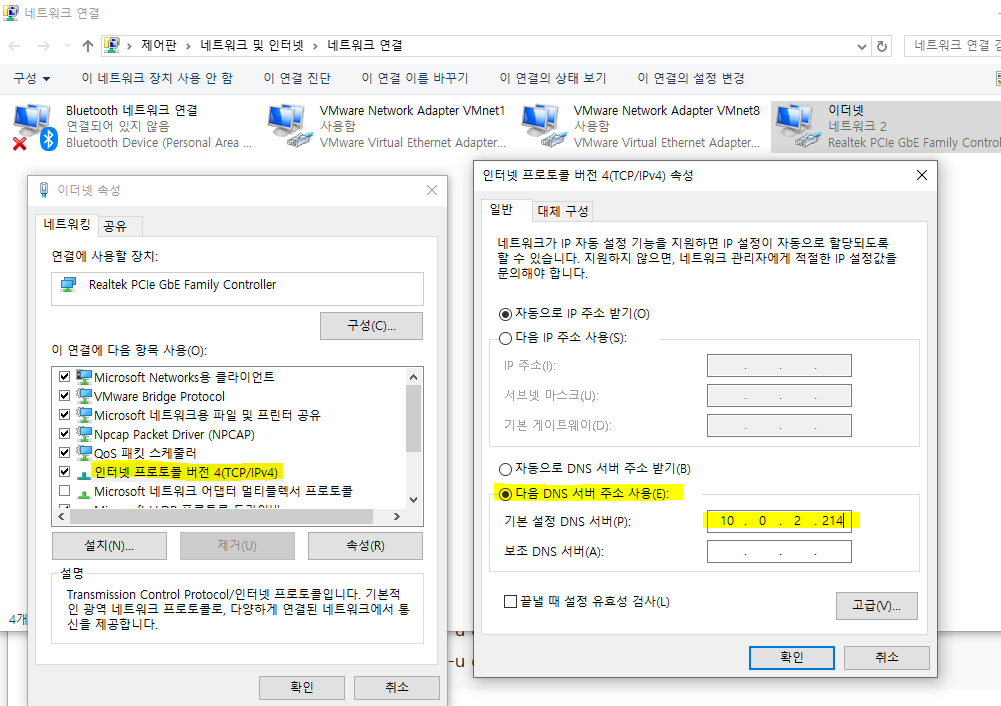The image size is (1001, 706).
Task: Click scroll down arrow in items list
Action: (413, 500)
